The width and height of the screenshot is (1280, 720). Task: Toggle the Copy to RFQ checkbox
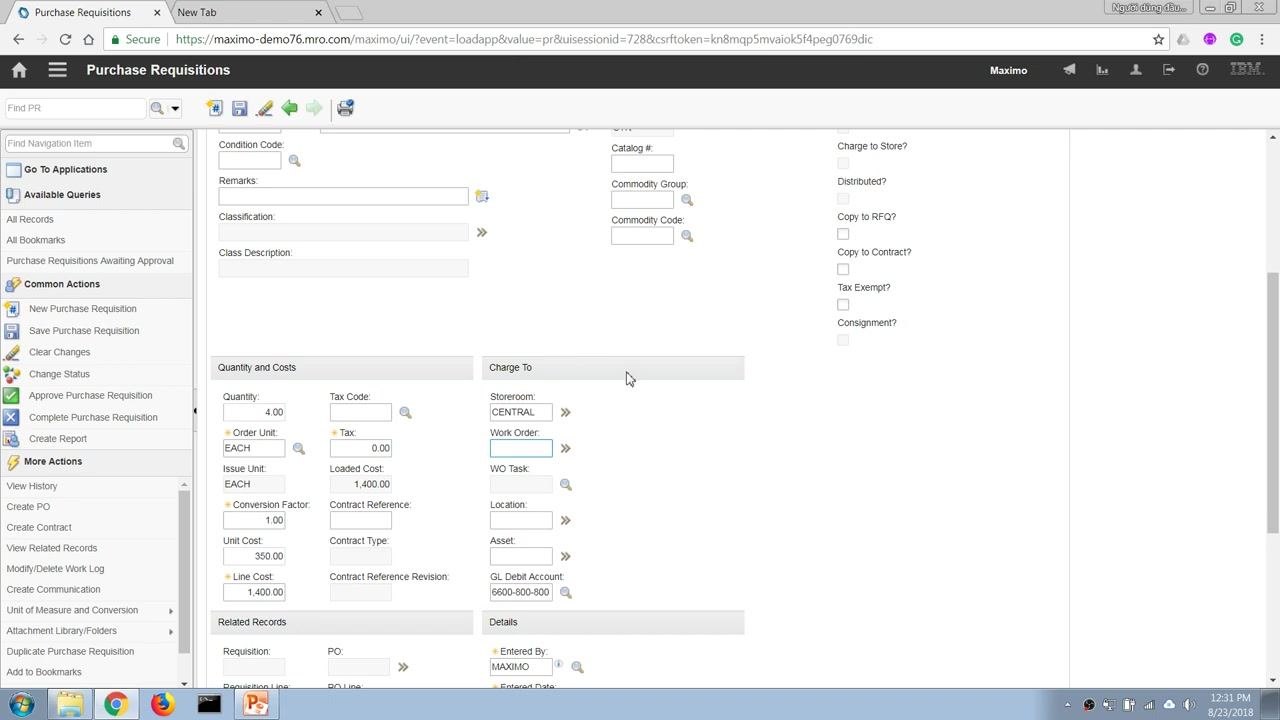843,234
